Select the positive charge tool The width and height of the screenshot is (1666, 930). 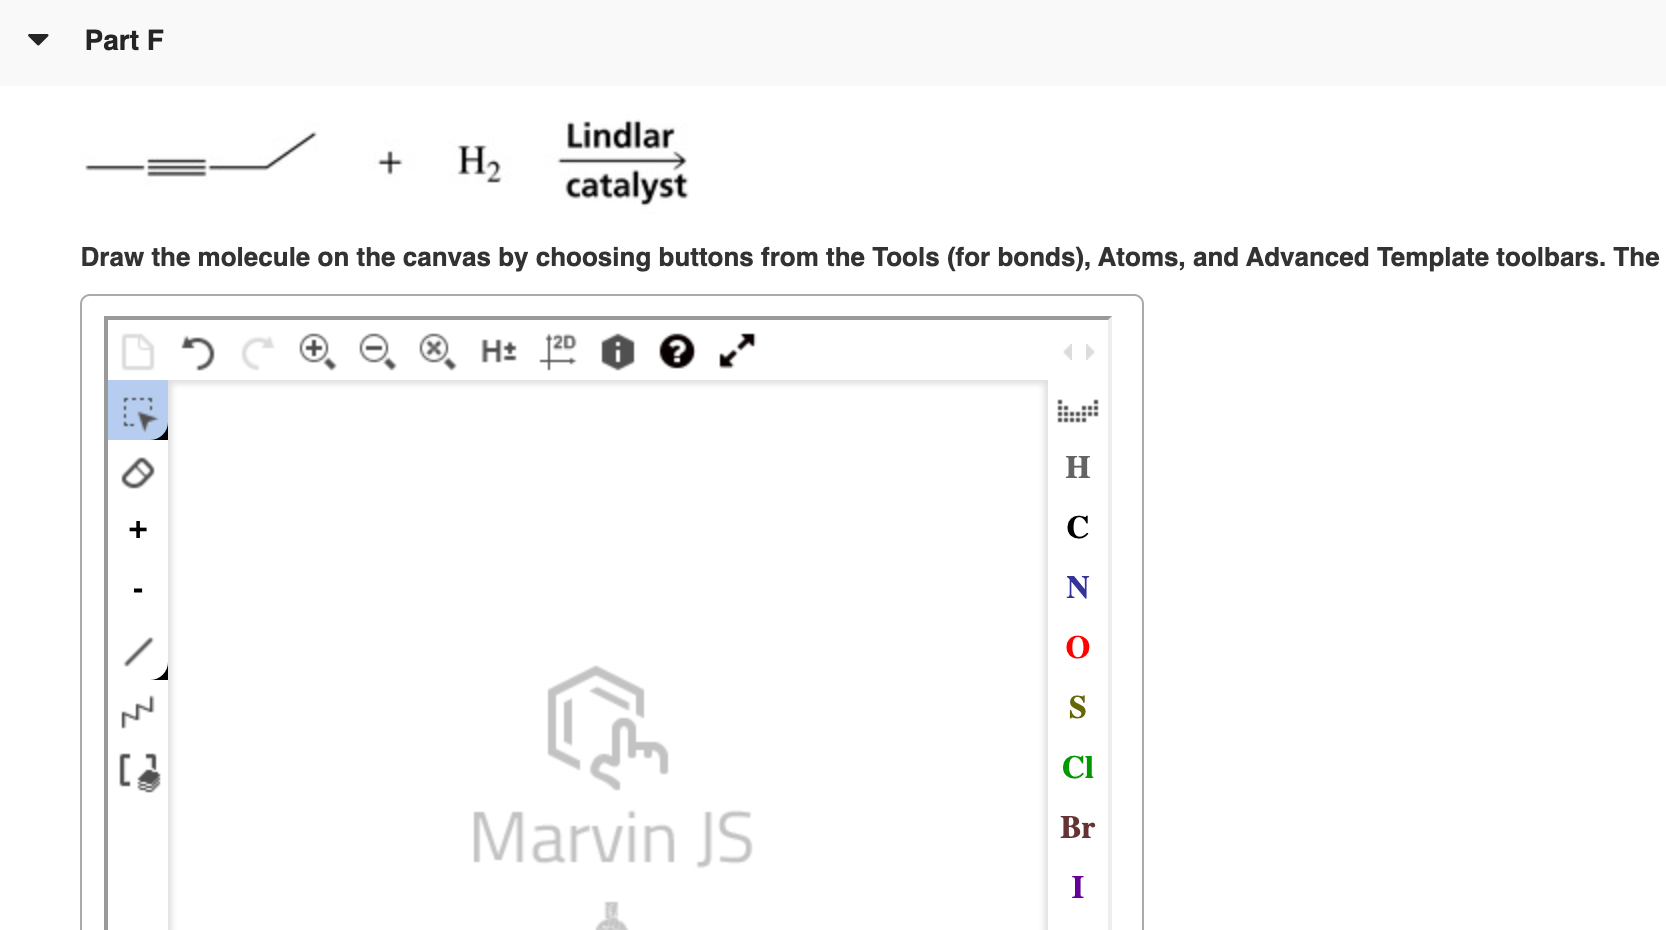(x=138, y=530)
